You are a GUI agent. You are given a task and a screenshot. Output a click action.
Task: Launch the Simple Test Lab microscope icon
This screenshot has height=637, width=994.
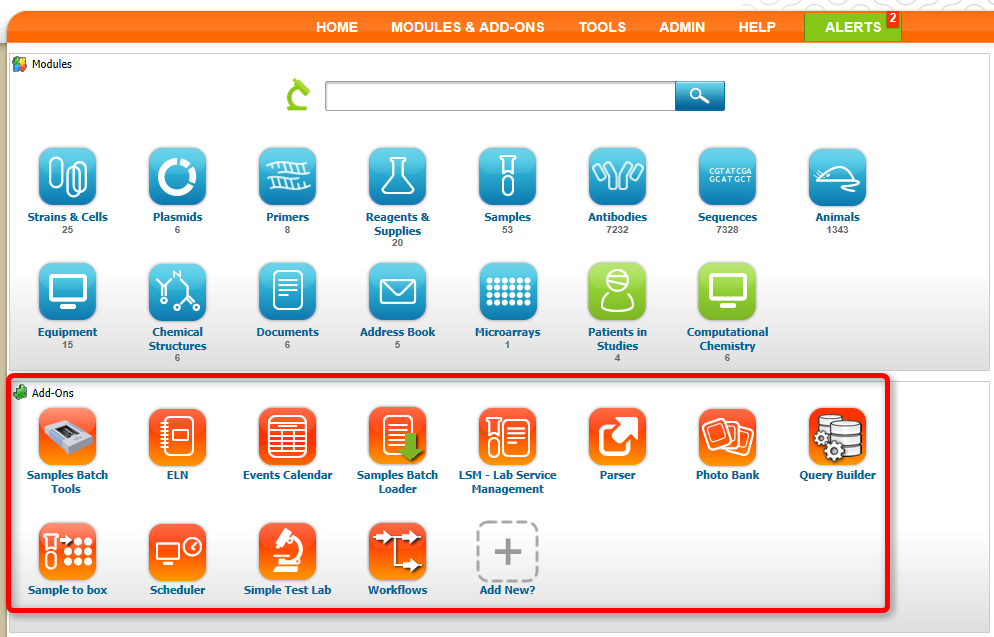pos(287,551)
